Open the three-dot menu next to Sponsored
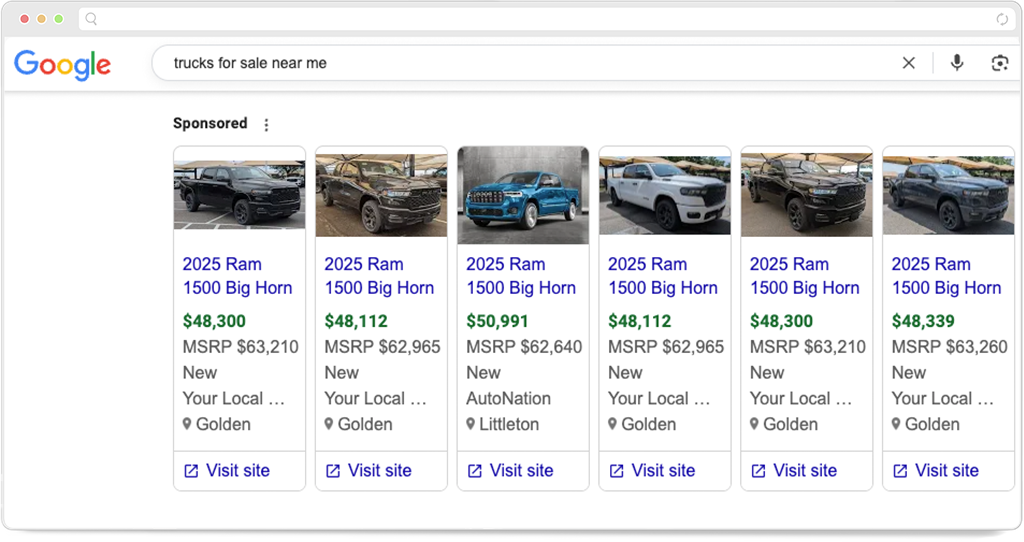Viewport: 1024px width, 542px height. 266,125
